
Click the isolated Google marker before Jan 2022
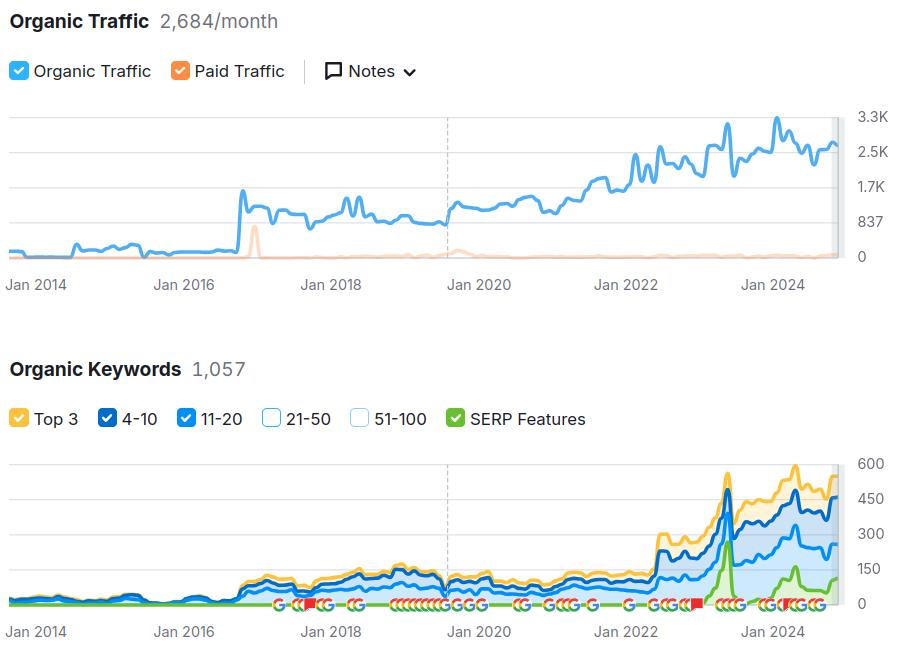coord(628,605)
